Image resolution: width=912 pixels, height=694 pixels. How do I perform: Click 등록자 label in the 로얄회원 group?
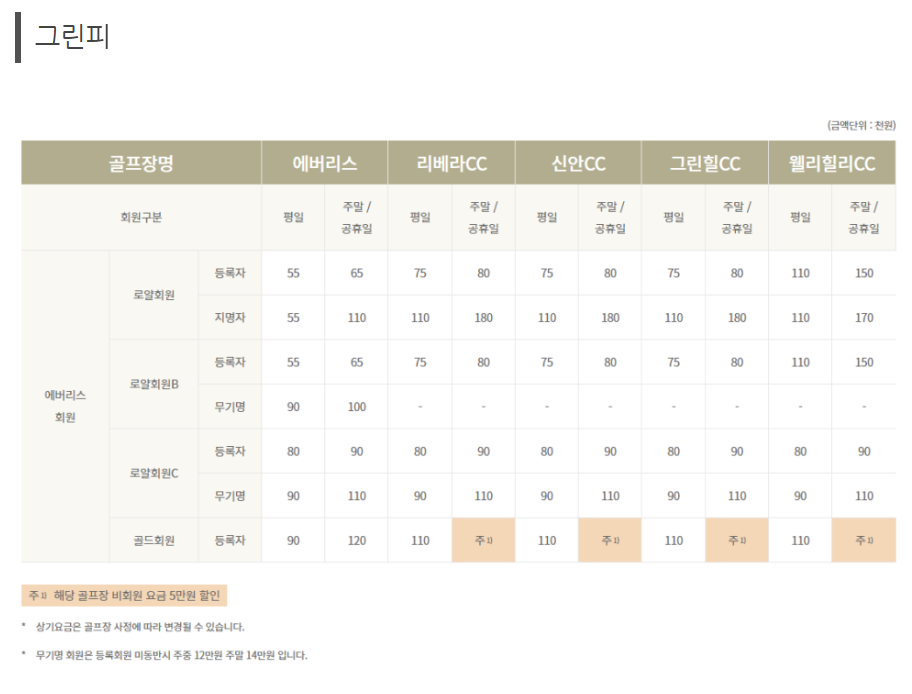(230, 273)
